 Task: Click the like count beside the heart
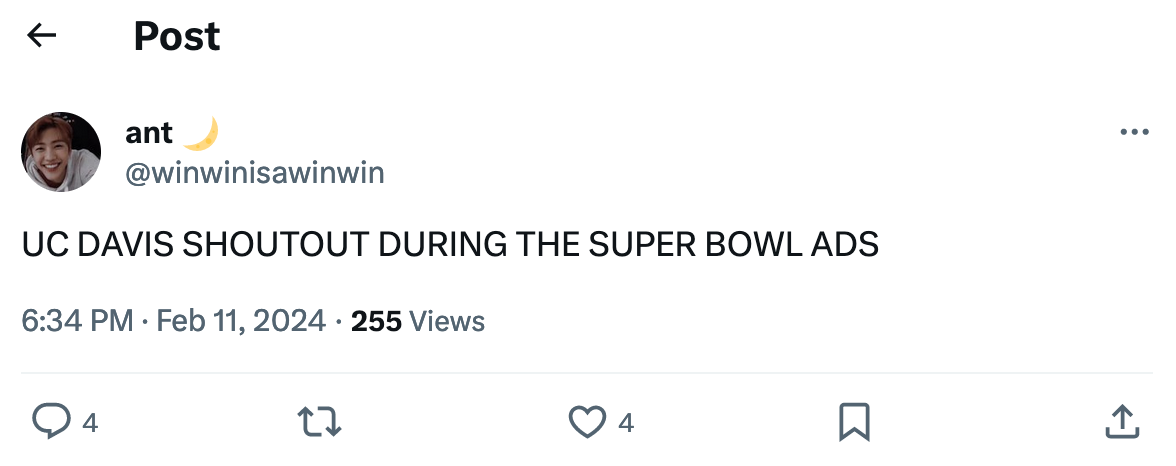626,424
